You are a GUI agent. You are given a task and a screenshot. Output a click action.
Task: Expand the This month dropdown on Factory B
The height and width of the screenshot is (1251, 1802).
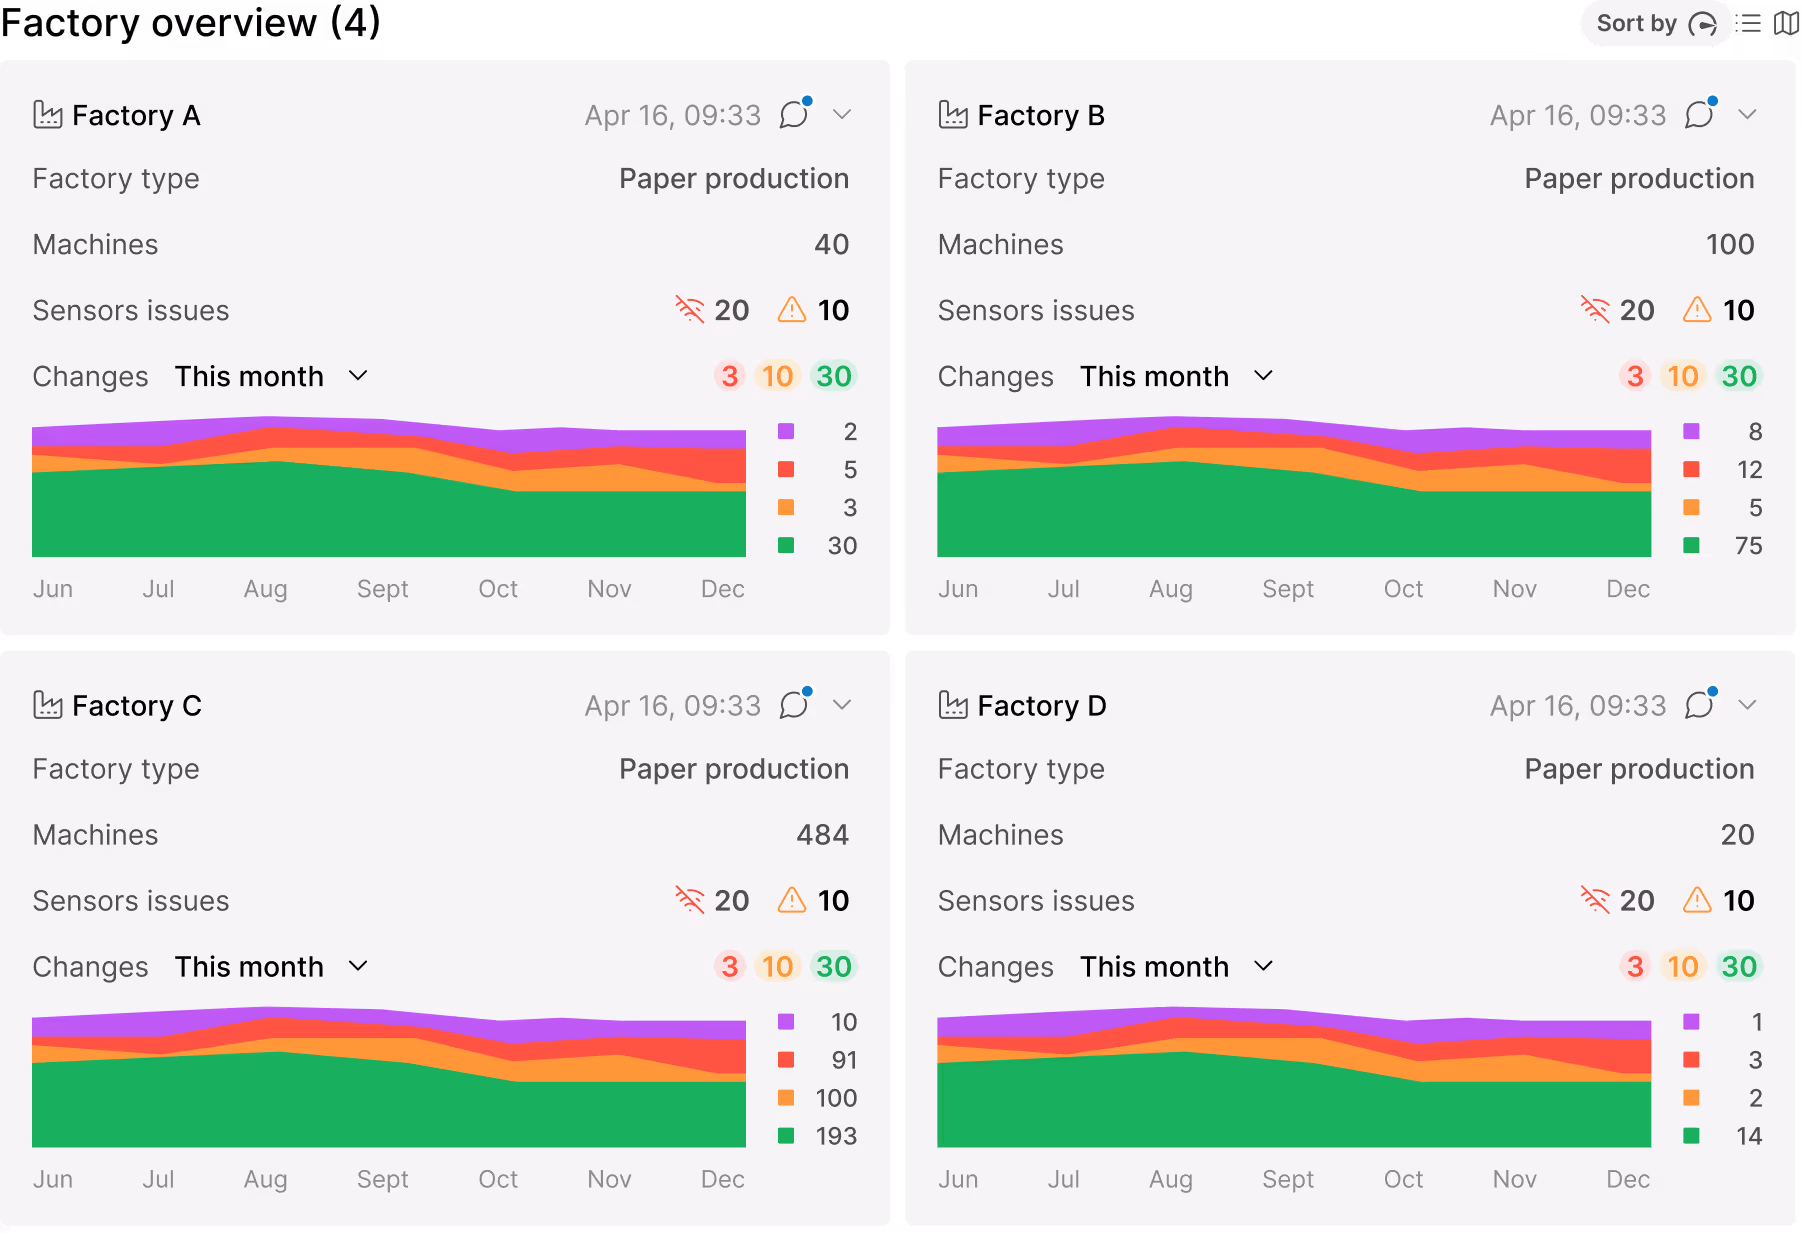[1263, 376]
